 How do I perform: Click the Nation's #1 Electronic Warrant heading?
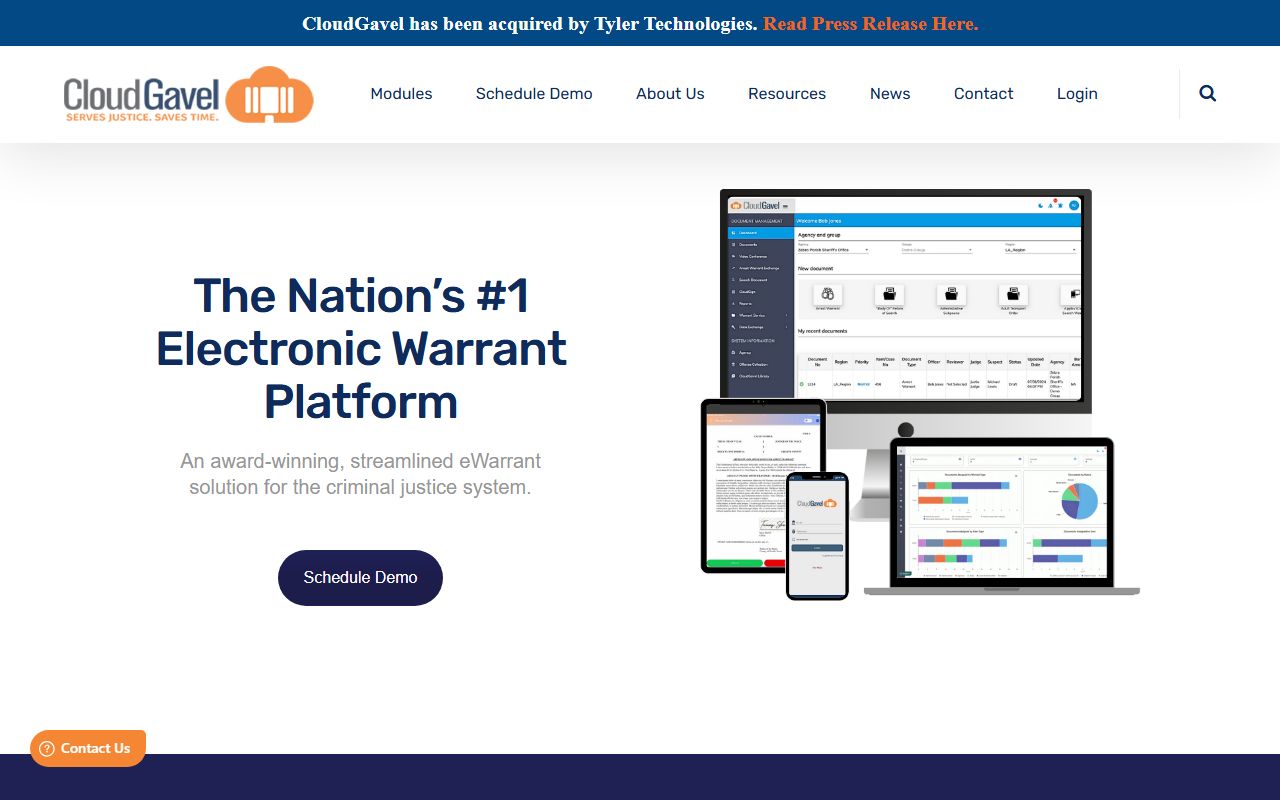(361, 349)
